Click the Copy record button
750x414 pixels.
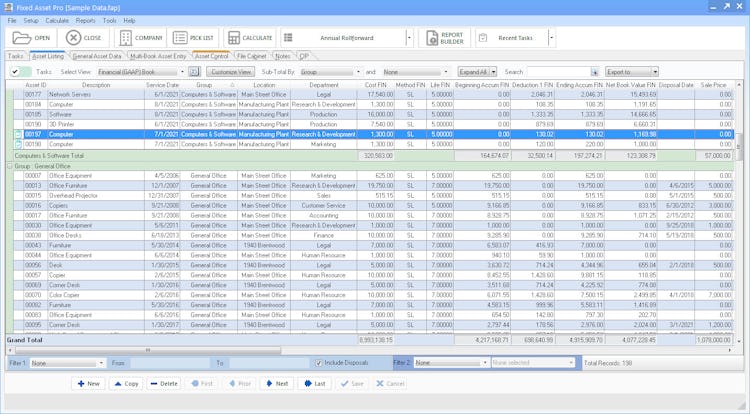pyautogui.click(x=126, y=383)
